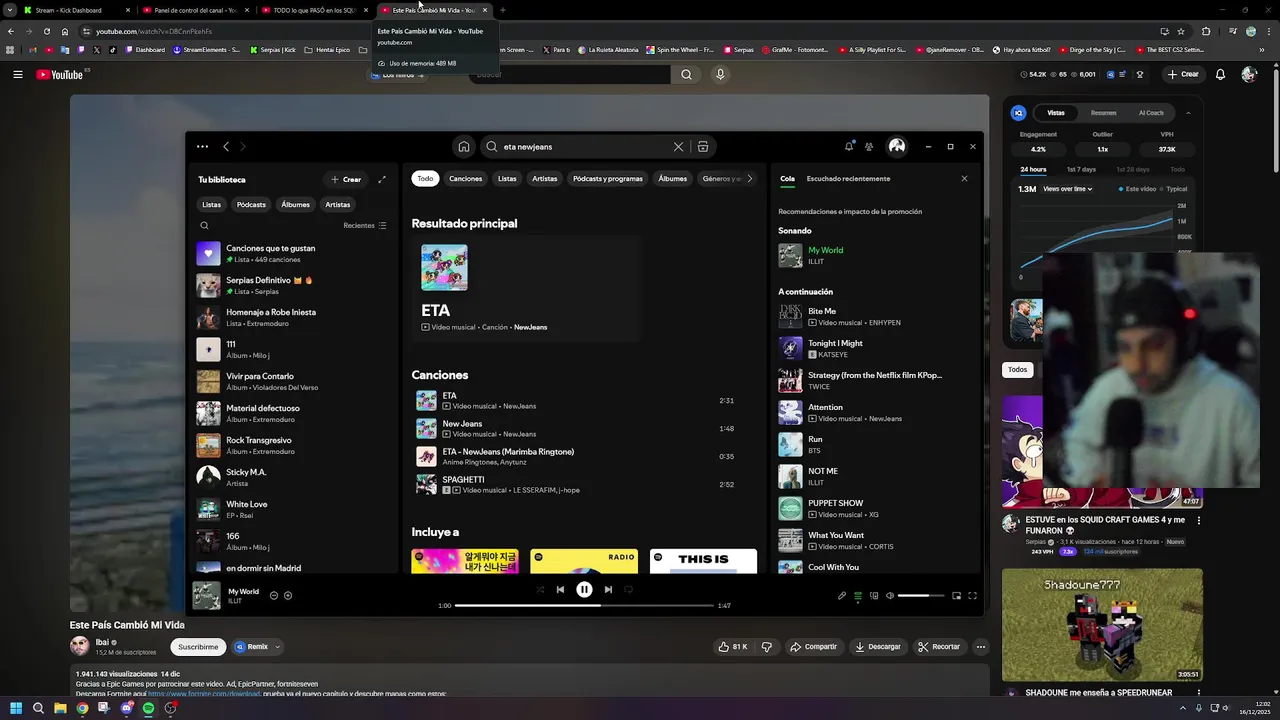Open YouTube hamburger guide menu
Screen dimensions: 1280x720
click(x=18, y=74)
